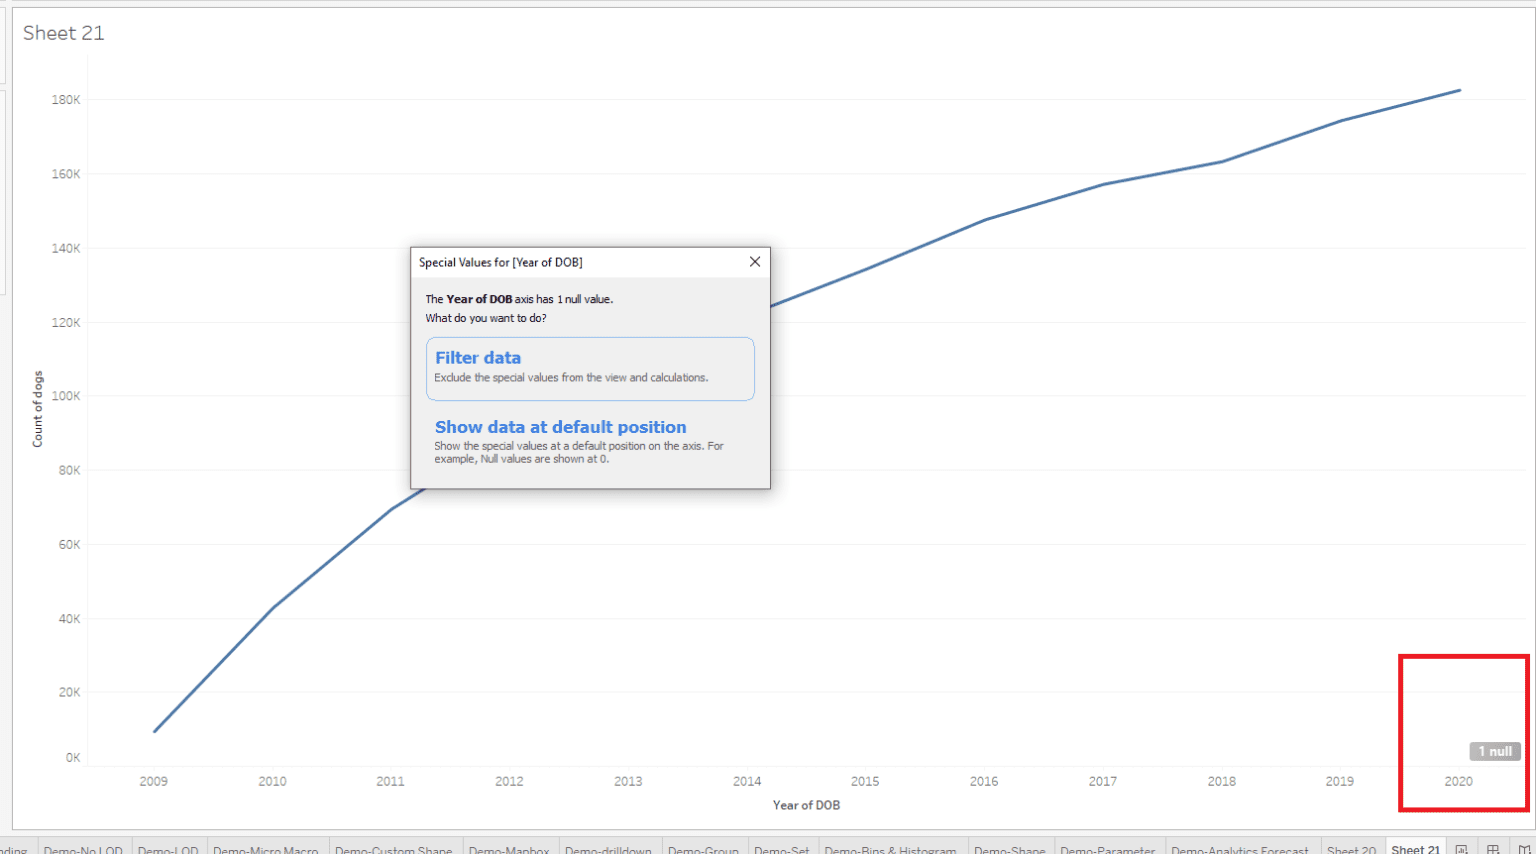Switch to the Sheet 20 tab
Screen dimensions: 1536x854
click(x=1352, y=849)
